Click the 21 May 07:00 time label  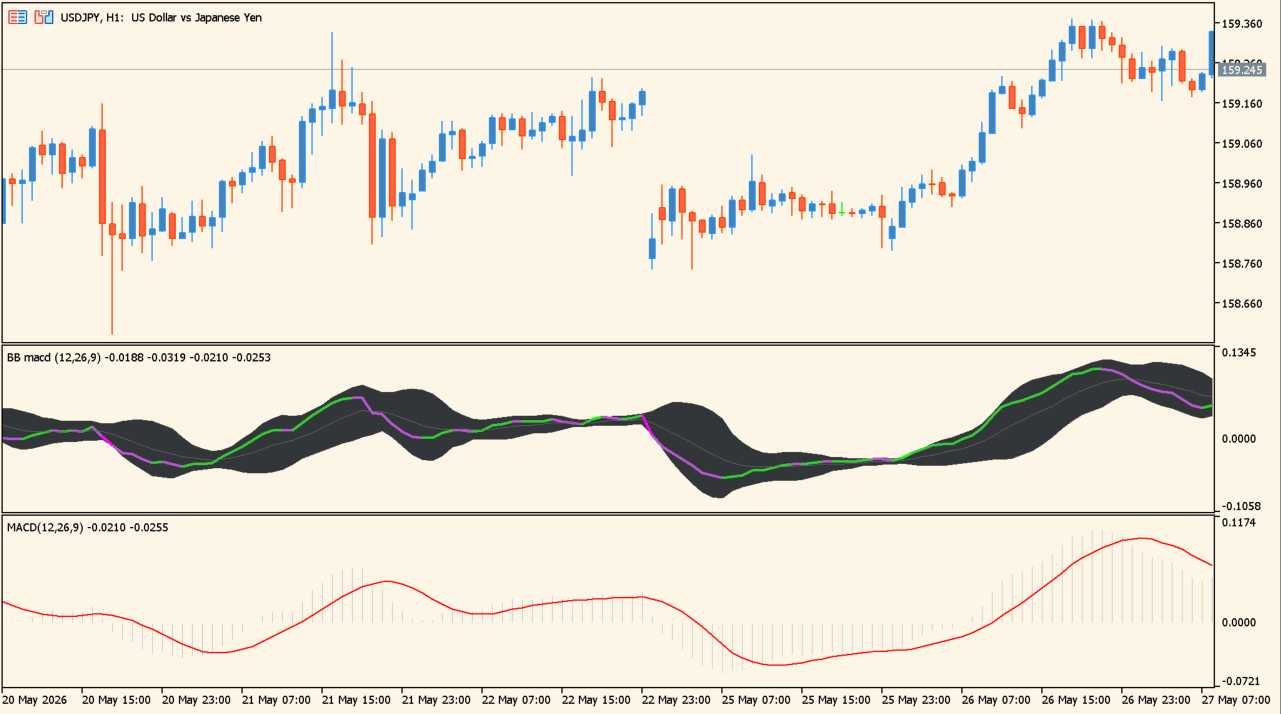(x=276, y=699)
